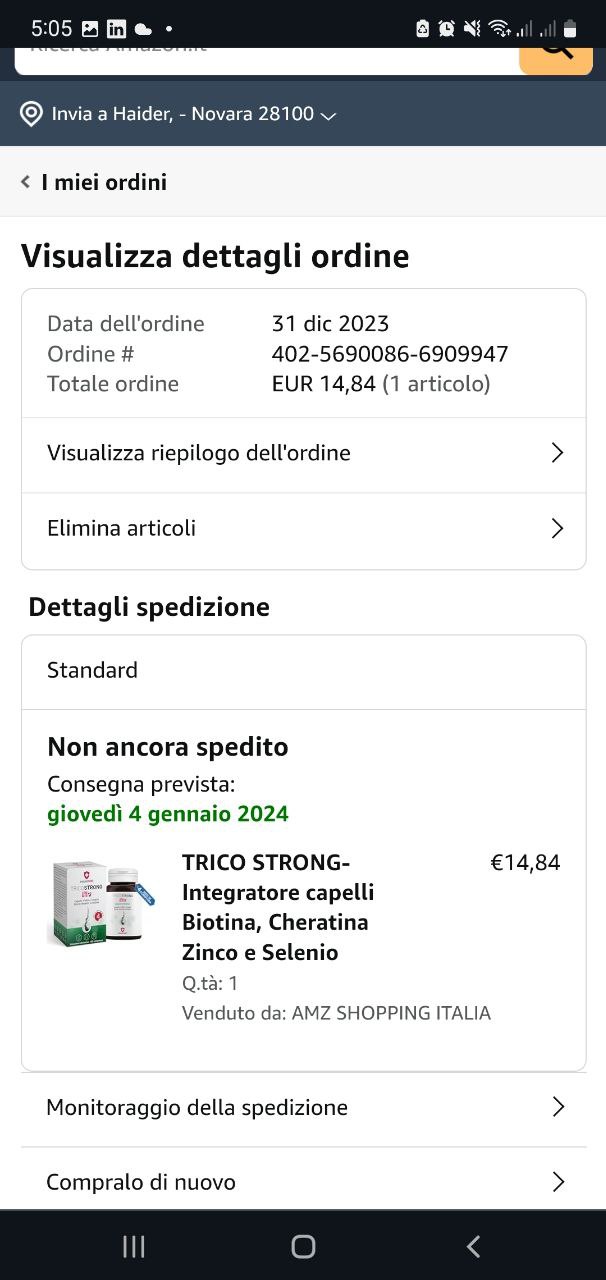Open chevron for Visualizza riepilogo dell'ordine
This screenshot has height=1280, width=606.
point(558,453)
